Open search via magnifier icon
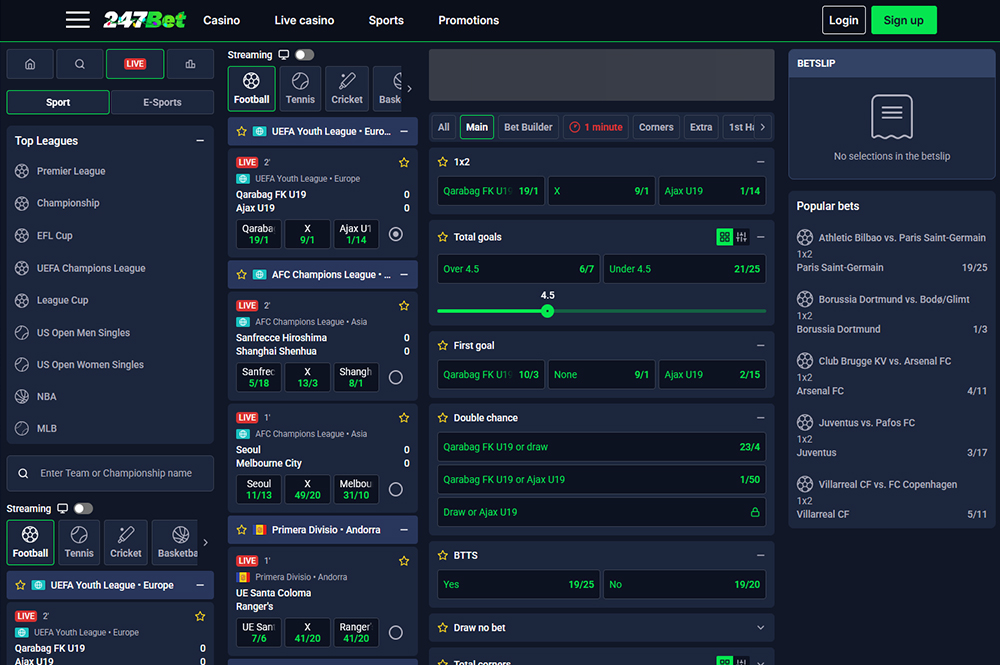Viewport: 1000px width, 665px height. click(x=80, y=64)
